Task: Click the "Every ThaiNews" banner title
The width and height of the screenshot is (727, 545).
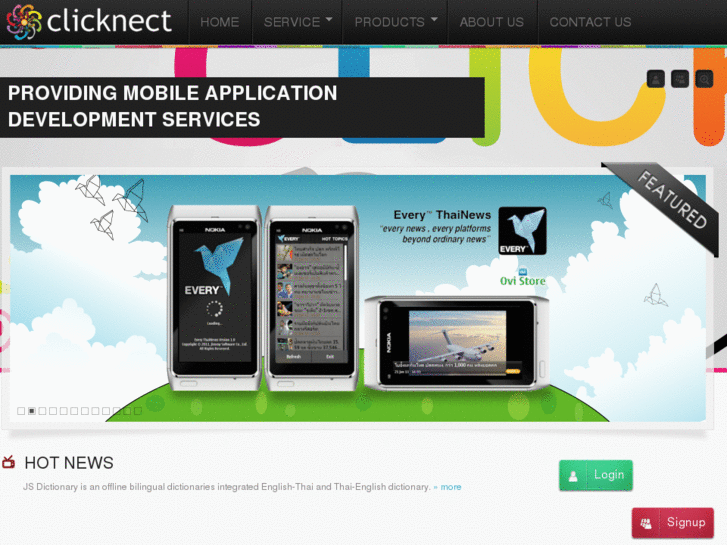Action: click(x=442, y=215)
